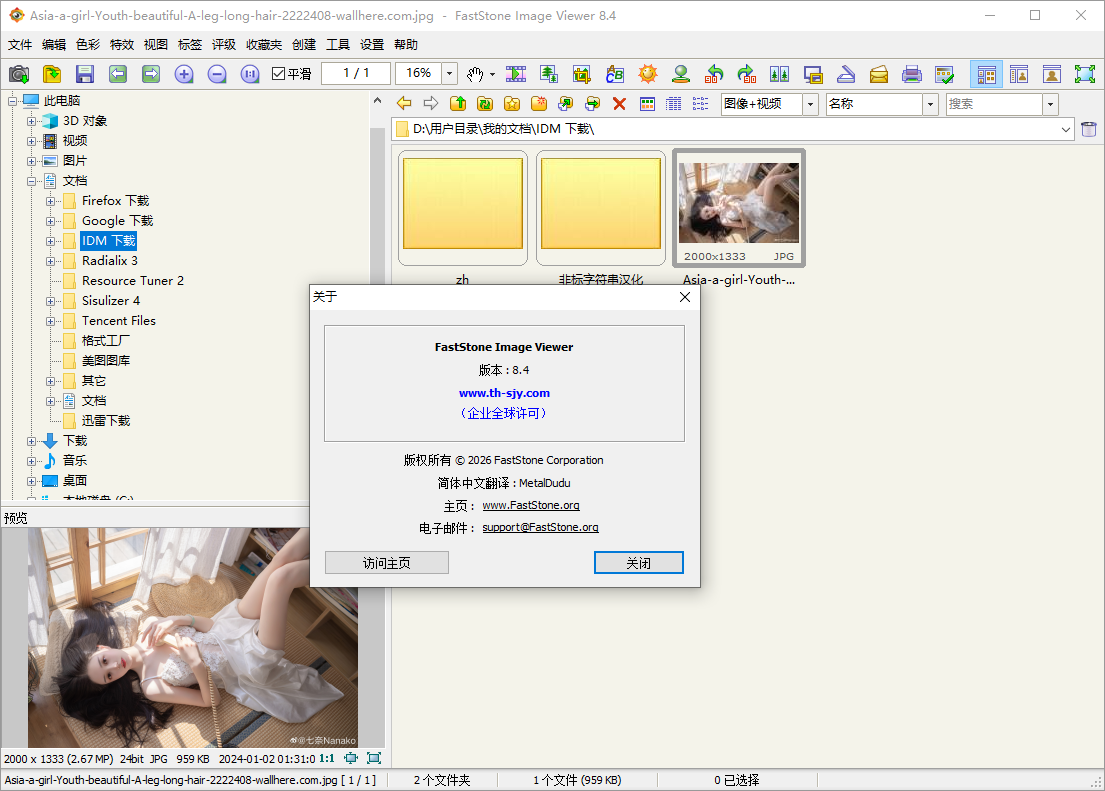Switch to single image view layout
This screenshot has width=1105, height=791.
pyautogui.click(x=1052, y=74)
